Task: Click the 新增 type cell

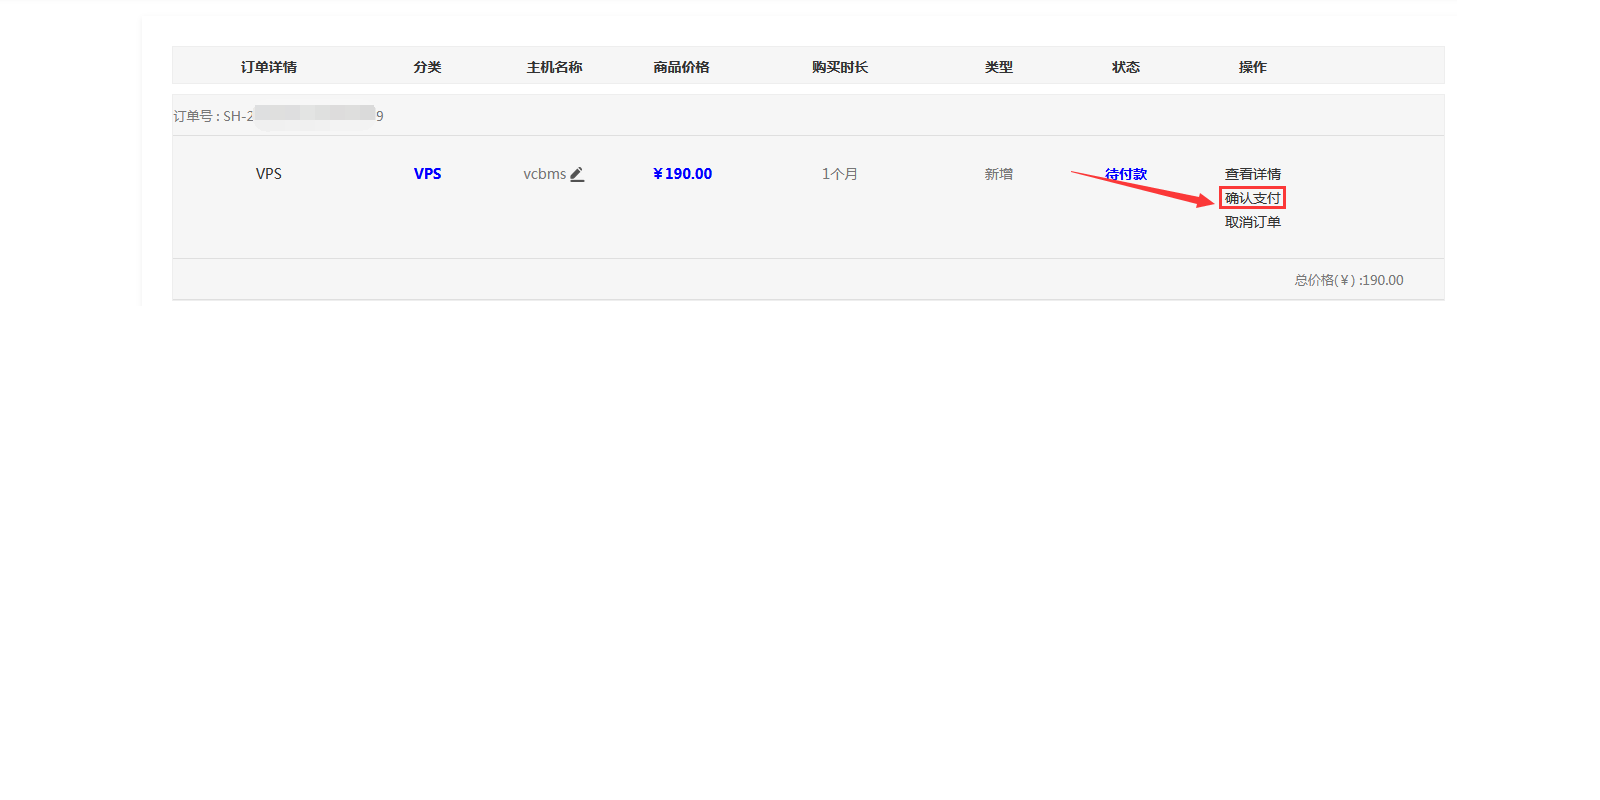Action: coord(998,174)
